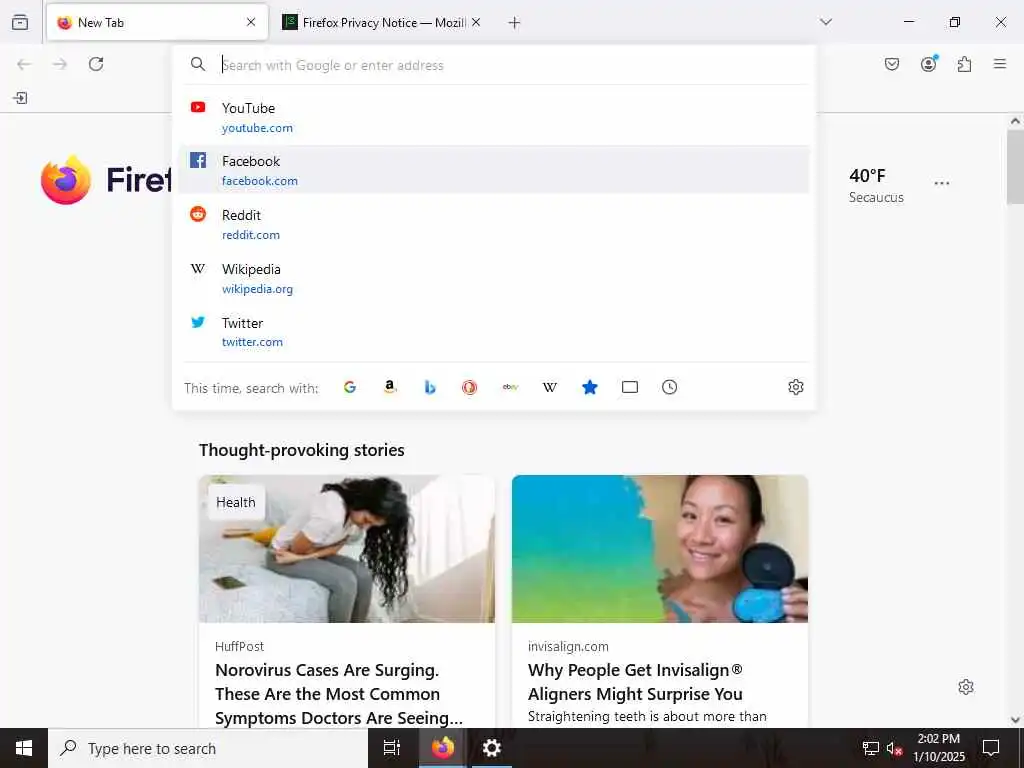Close the New Tab tab
The image size is (1024, 768).
point(251,22)
